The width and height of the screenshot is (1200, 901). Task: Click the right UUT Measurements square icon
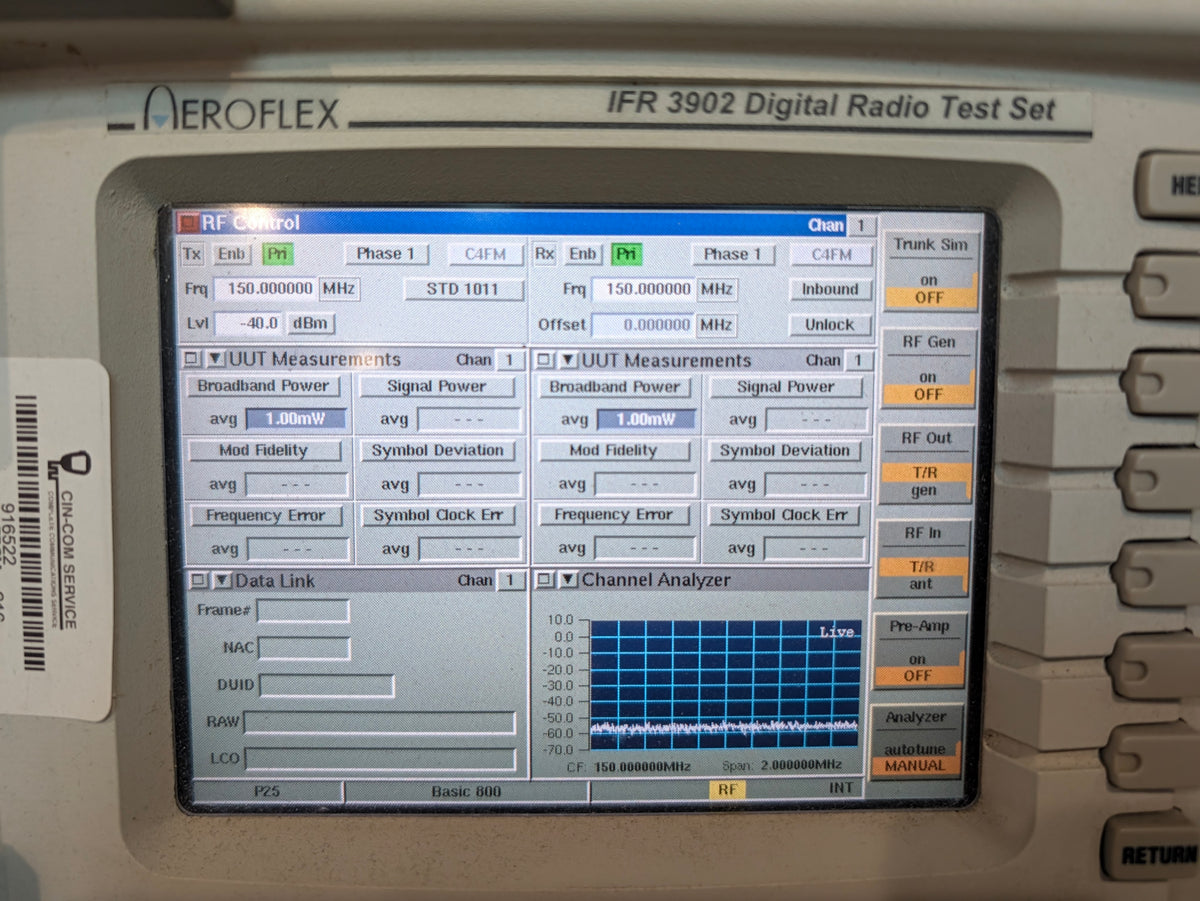click(544, 360)
